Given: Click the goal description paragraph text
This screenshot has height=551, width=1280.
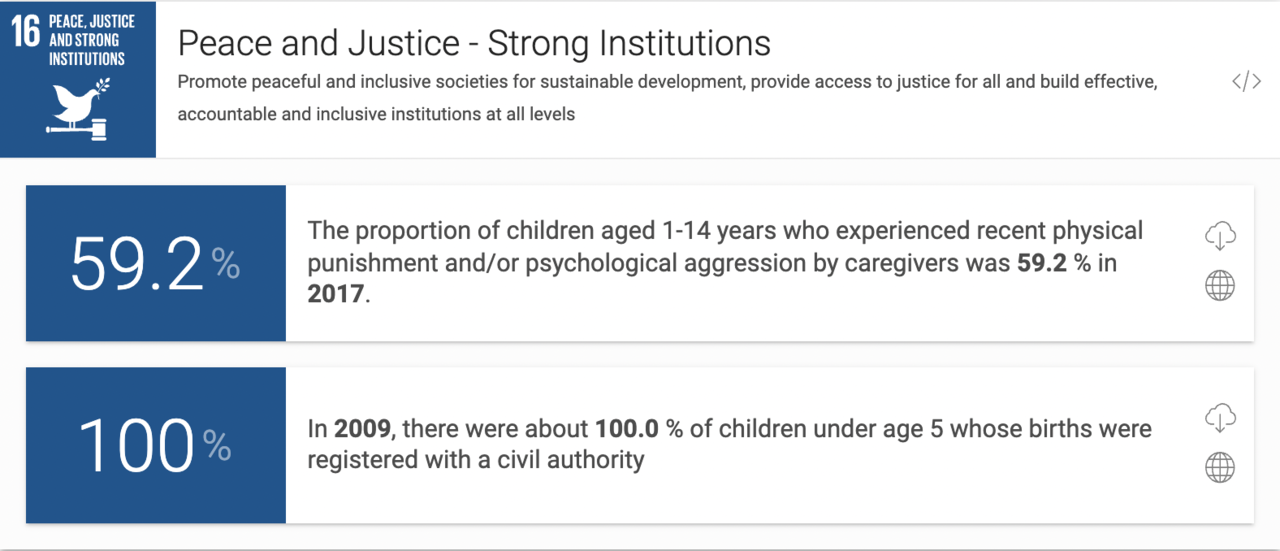Looking at the screenshot, I should coord(667,98).
